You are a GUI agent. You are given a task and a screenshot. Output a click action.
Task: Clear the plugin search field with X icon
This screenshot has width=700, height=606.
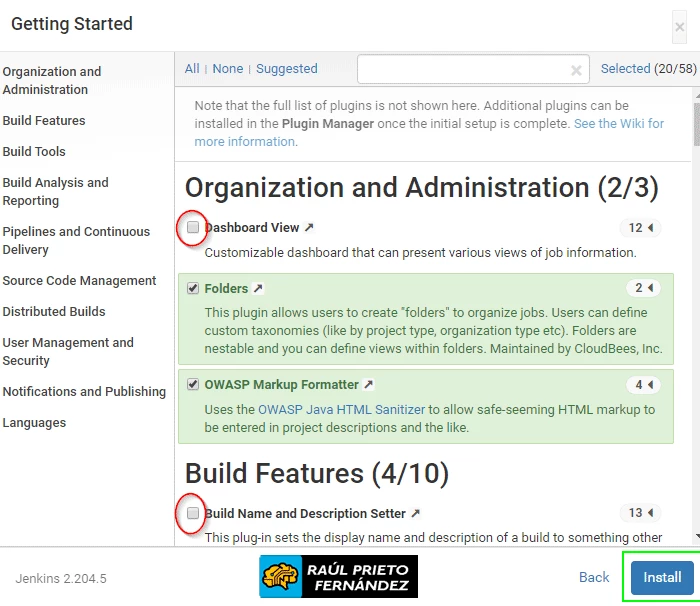(x=576, y=70)
